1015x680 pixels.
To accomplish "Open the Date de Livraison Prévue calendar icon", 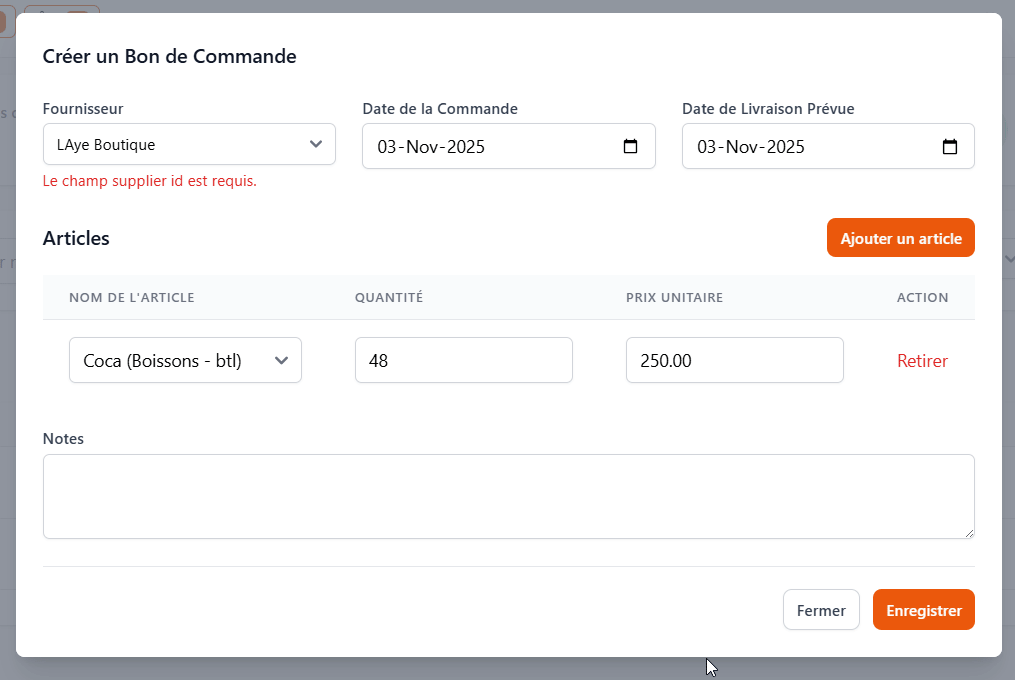I will click(x=949, y=147).
